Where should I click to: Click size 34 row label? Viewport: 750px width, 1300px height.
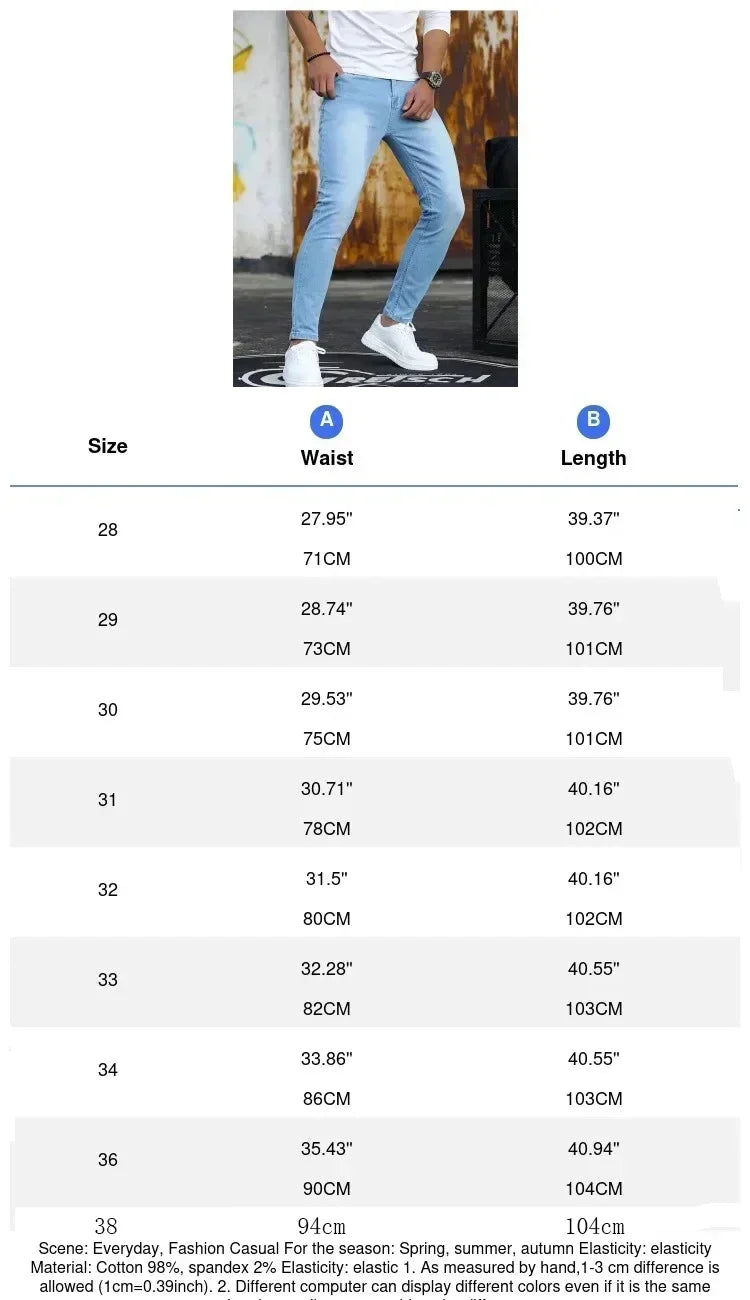pyautogui.click(x=108, y=1070)
